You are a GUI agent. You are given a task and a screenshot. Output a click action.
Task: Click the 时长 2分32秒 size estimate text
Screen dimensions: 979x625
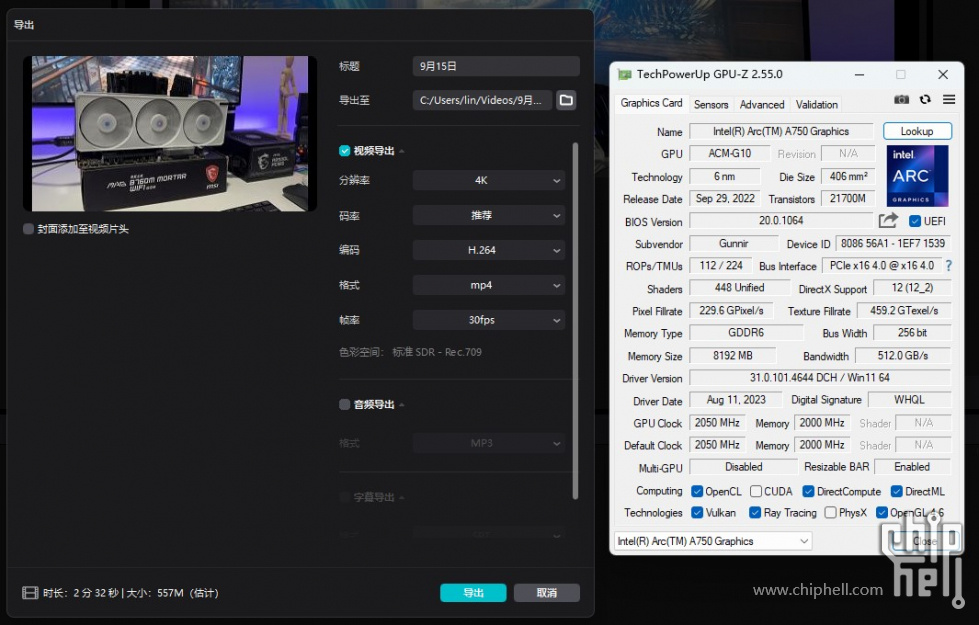[x=130, y=593]
